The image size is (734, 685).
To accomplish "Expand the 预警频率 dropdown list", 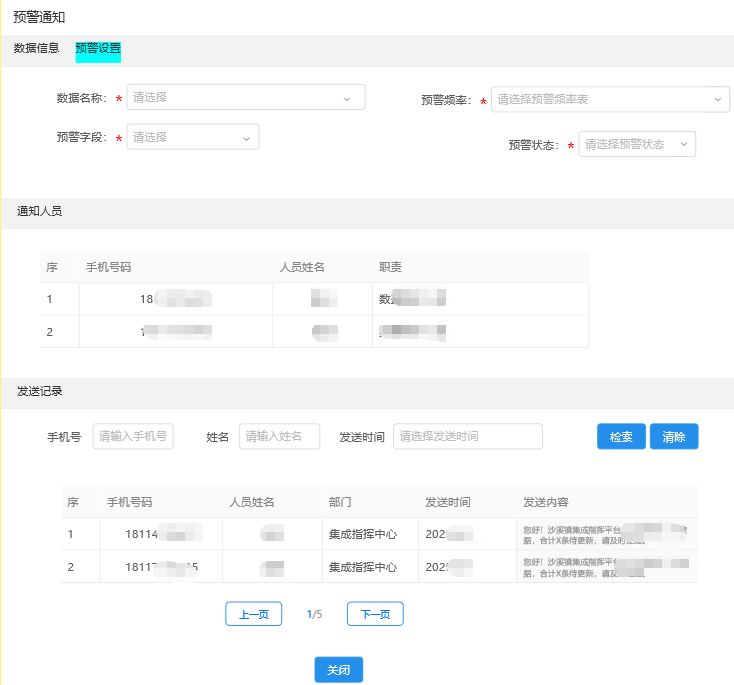I will tap(609, 99).
